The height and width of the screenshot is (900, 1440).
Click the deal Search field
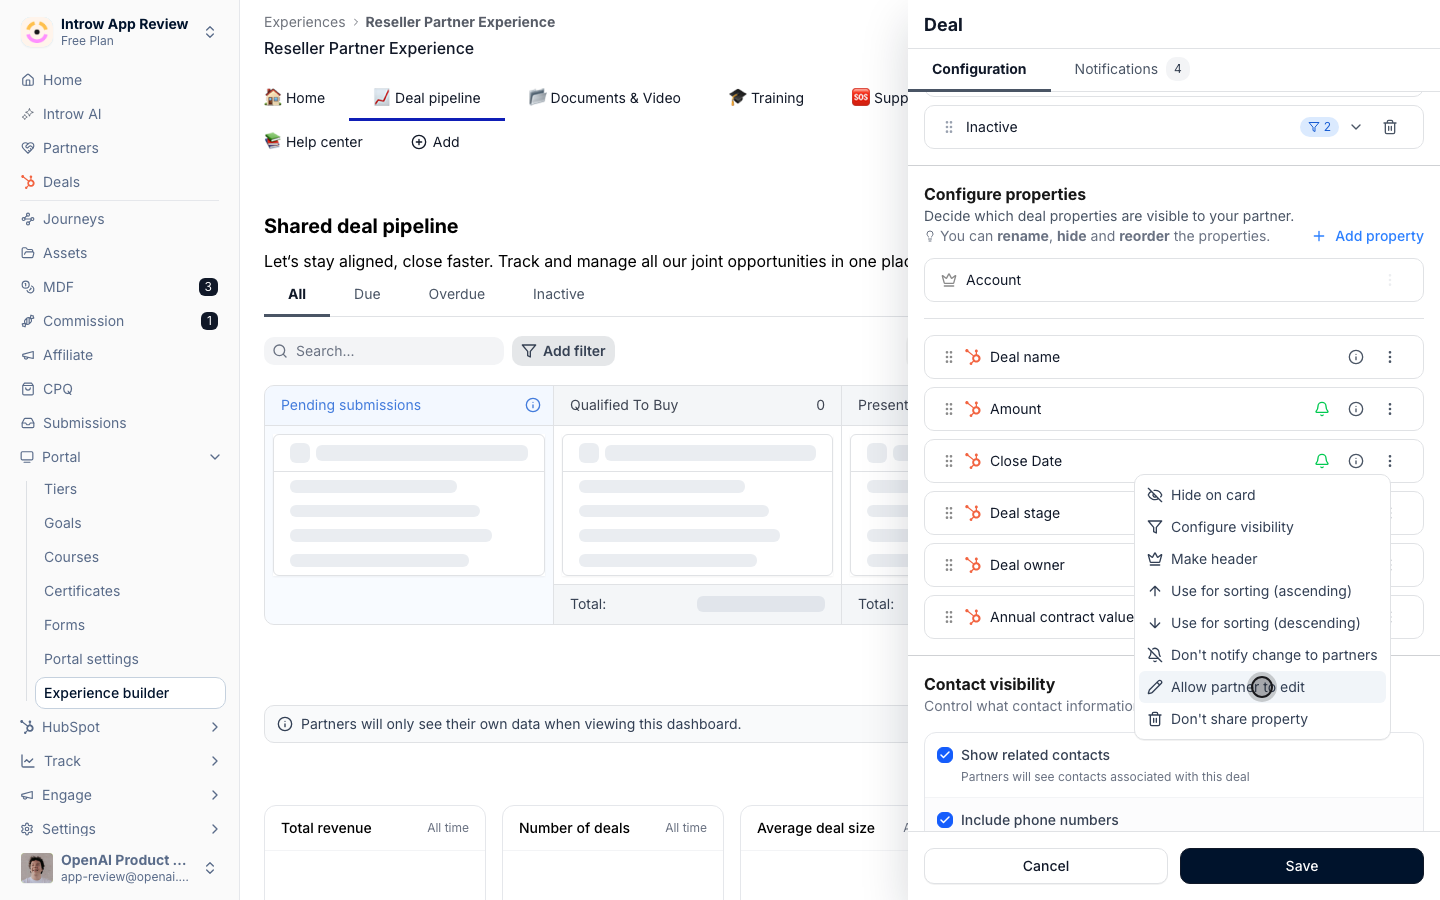click(x=384, y=351)
